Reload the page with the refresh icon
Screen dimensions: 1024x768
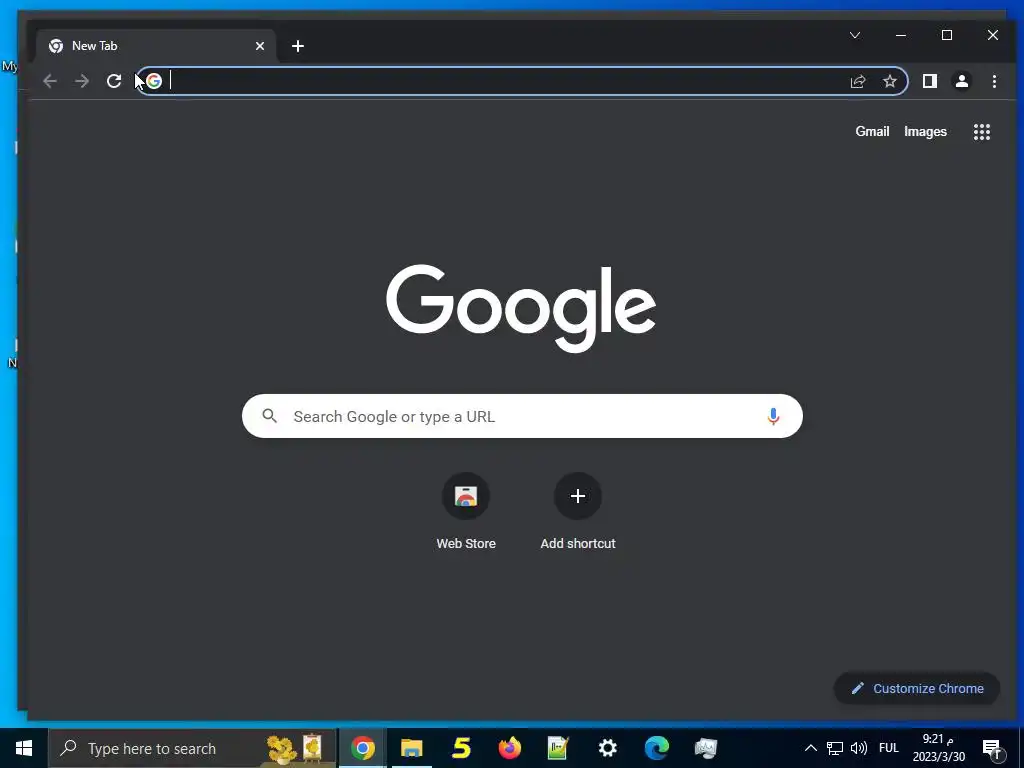pyautogui.click(x=114, y=81)
